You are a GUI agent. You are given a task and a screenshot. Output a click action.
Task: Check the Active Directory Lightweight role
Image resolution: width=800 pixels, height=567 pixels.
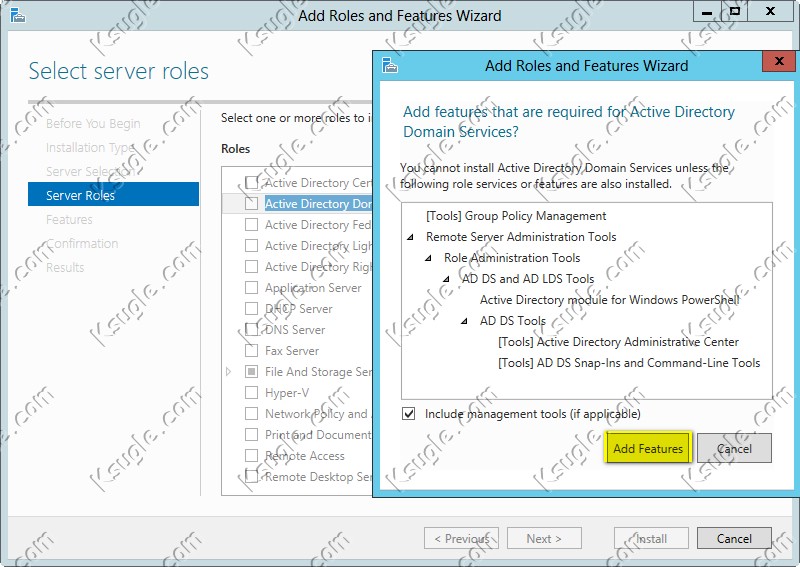pos(252,245)
